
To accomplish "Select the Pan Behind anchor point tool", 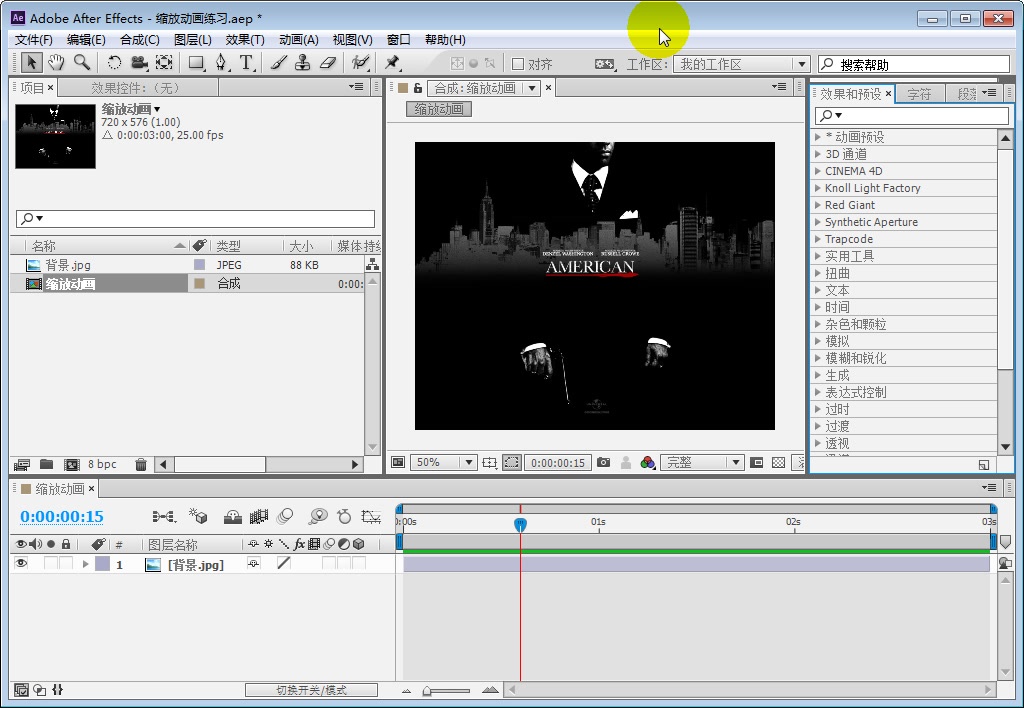I will pyautogui.click(x=164, y=63).
